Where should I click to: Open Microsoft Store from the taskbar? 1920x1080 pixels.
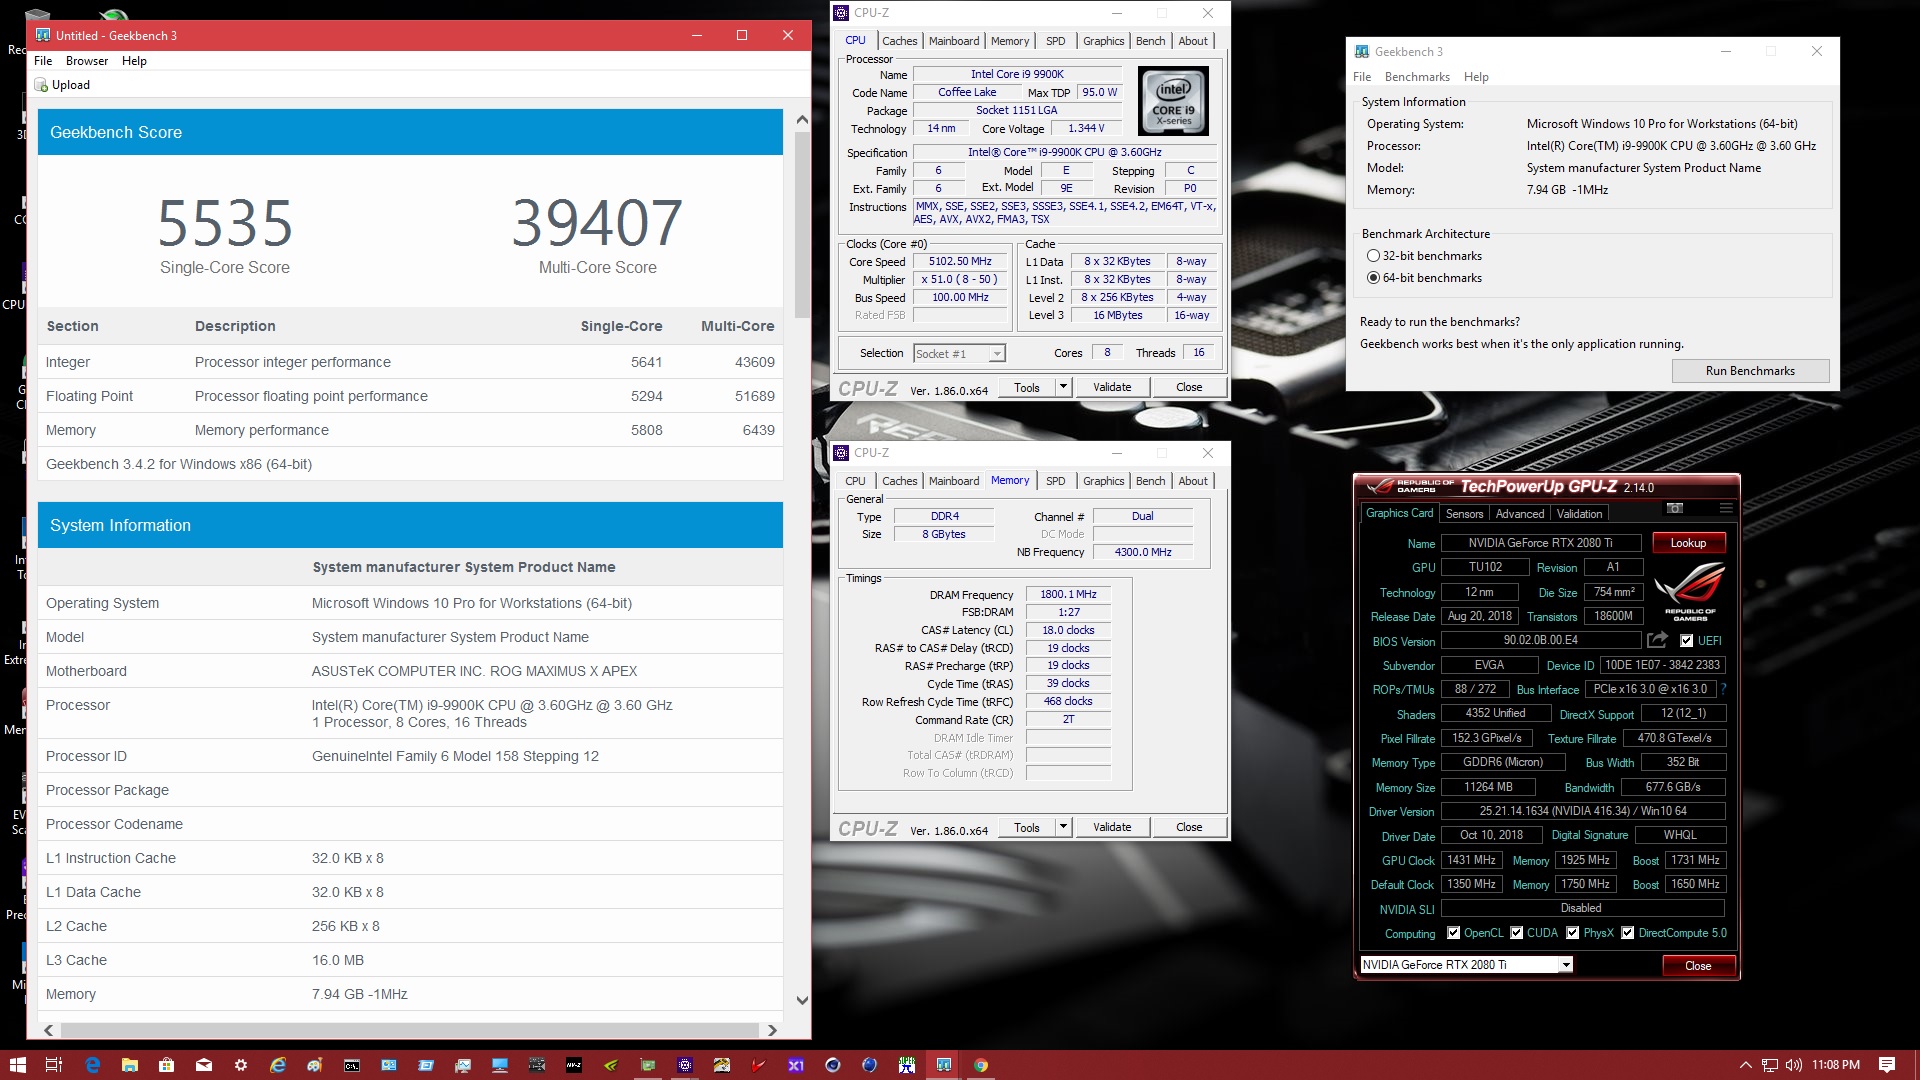click(x=166, y=1065)
